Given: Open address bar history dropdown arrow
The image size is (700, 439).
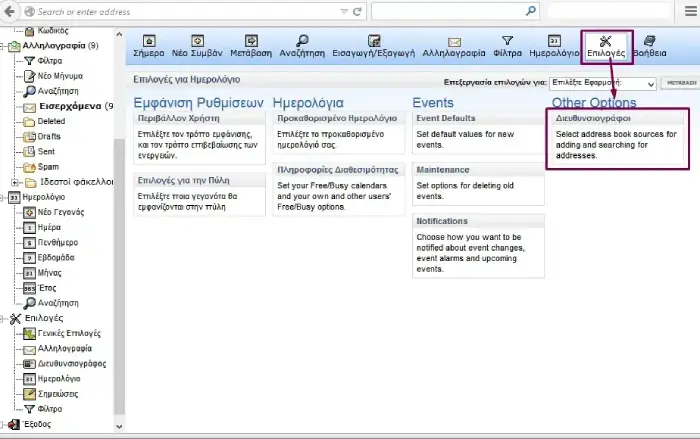Looking at the screenshot, I should [x=344, y=12].
